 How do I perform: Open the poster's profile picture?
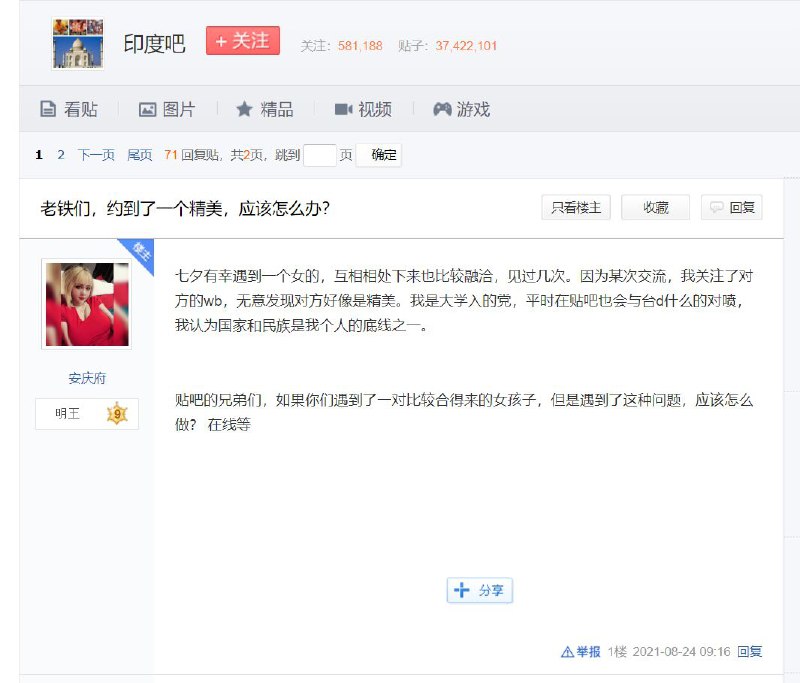[x=87, y=304]
